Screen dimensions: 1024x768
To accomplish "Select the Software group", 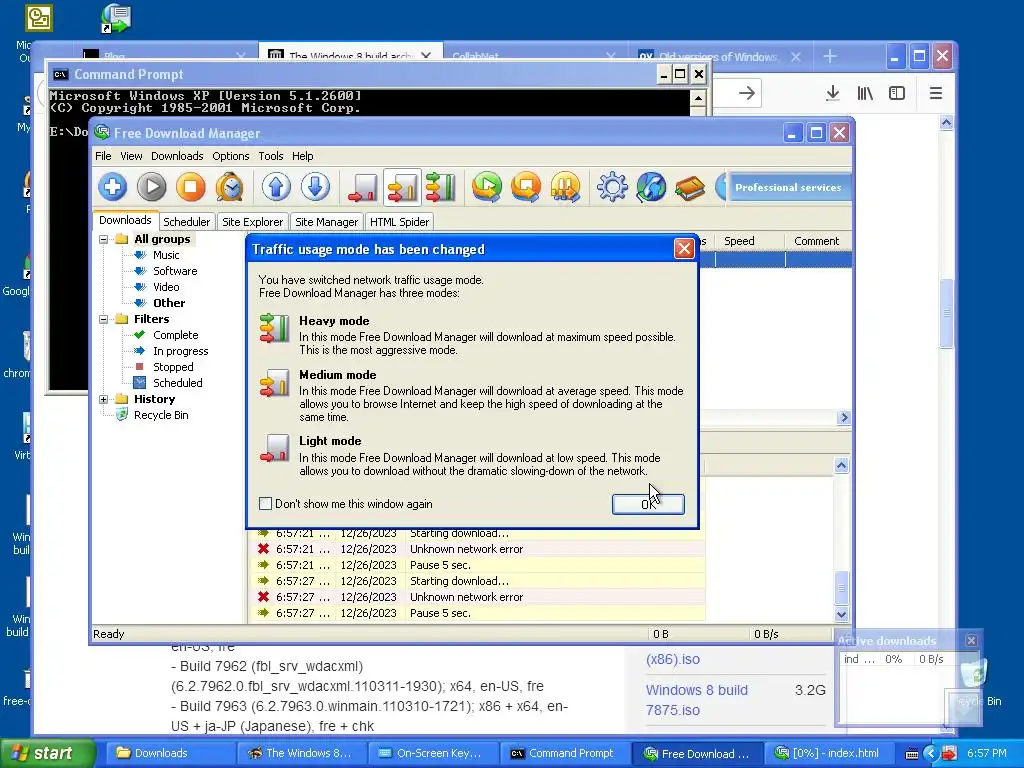I will [x=175, y=271].
